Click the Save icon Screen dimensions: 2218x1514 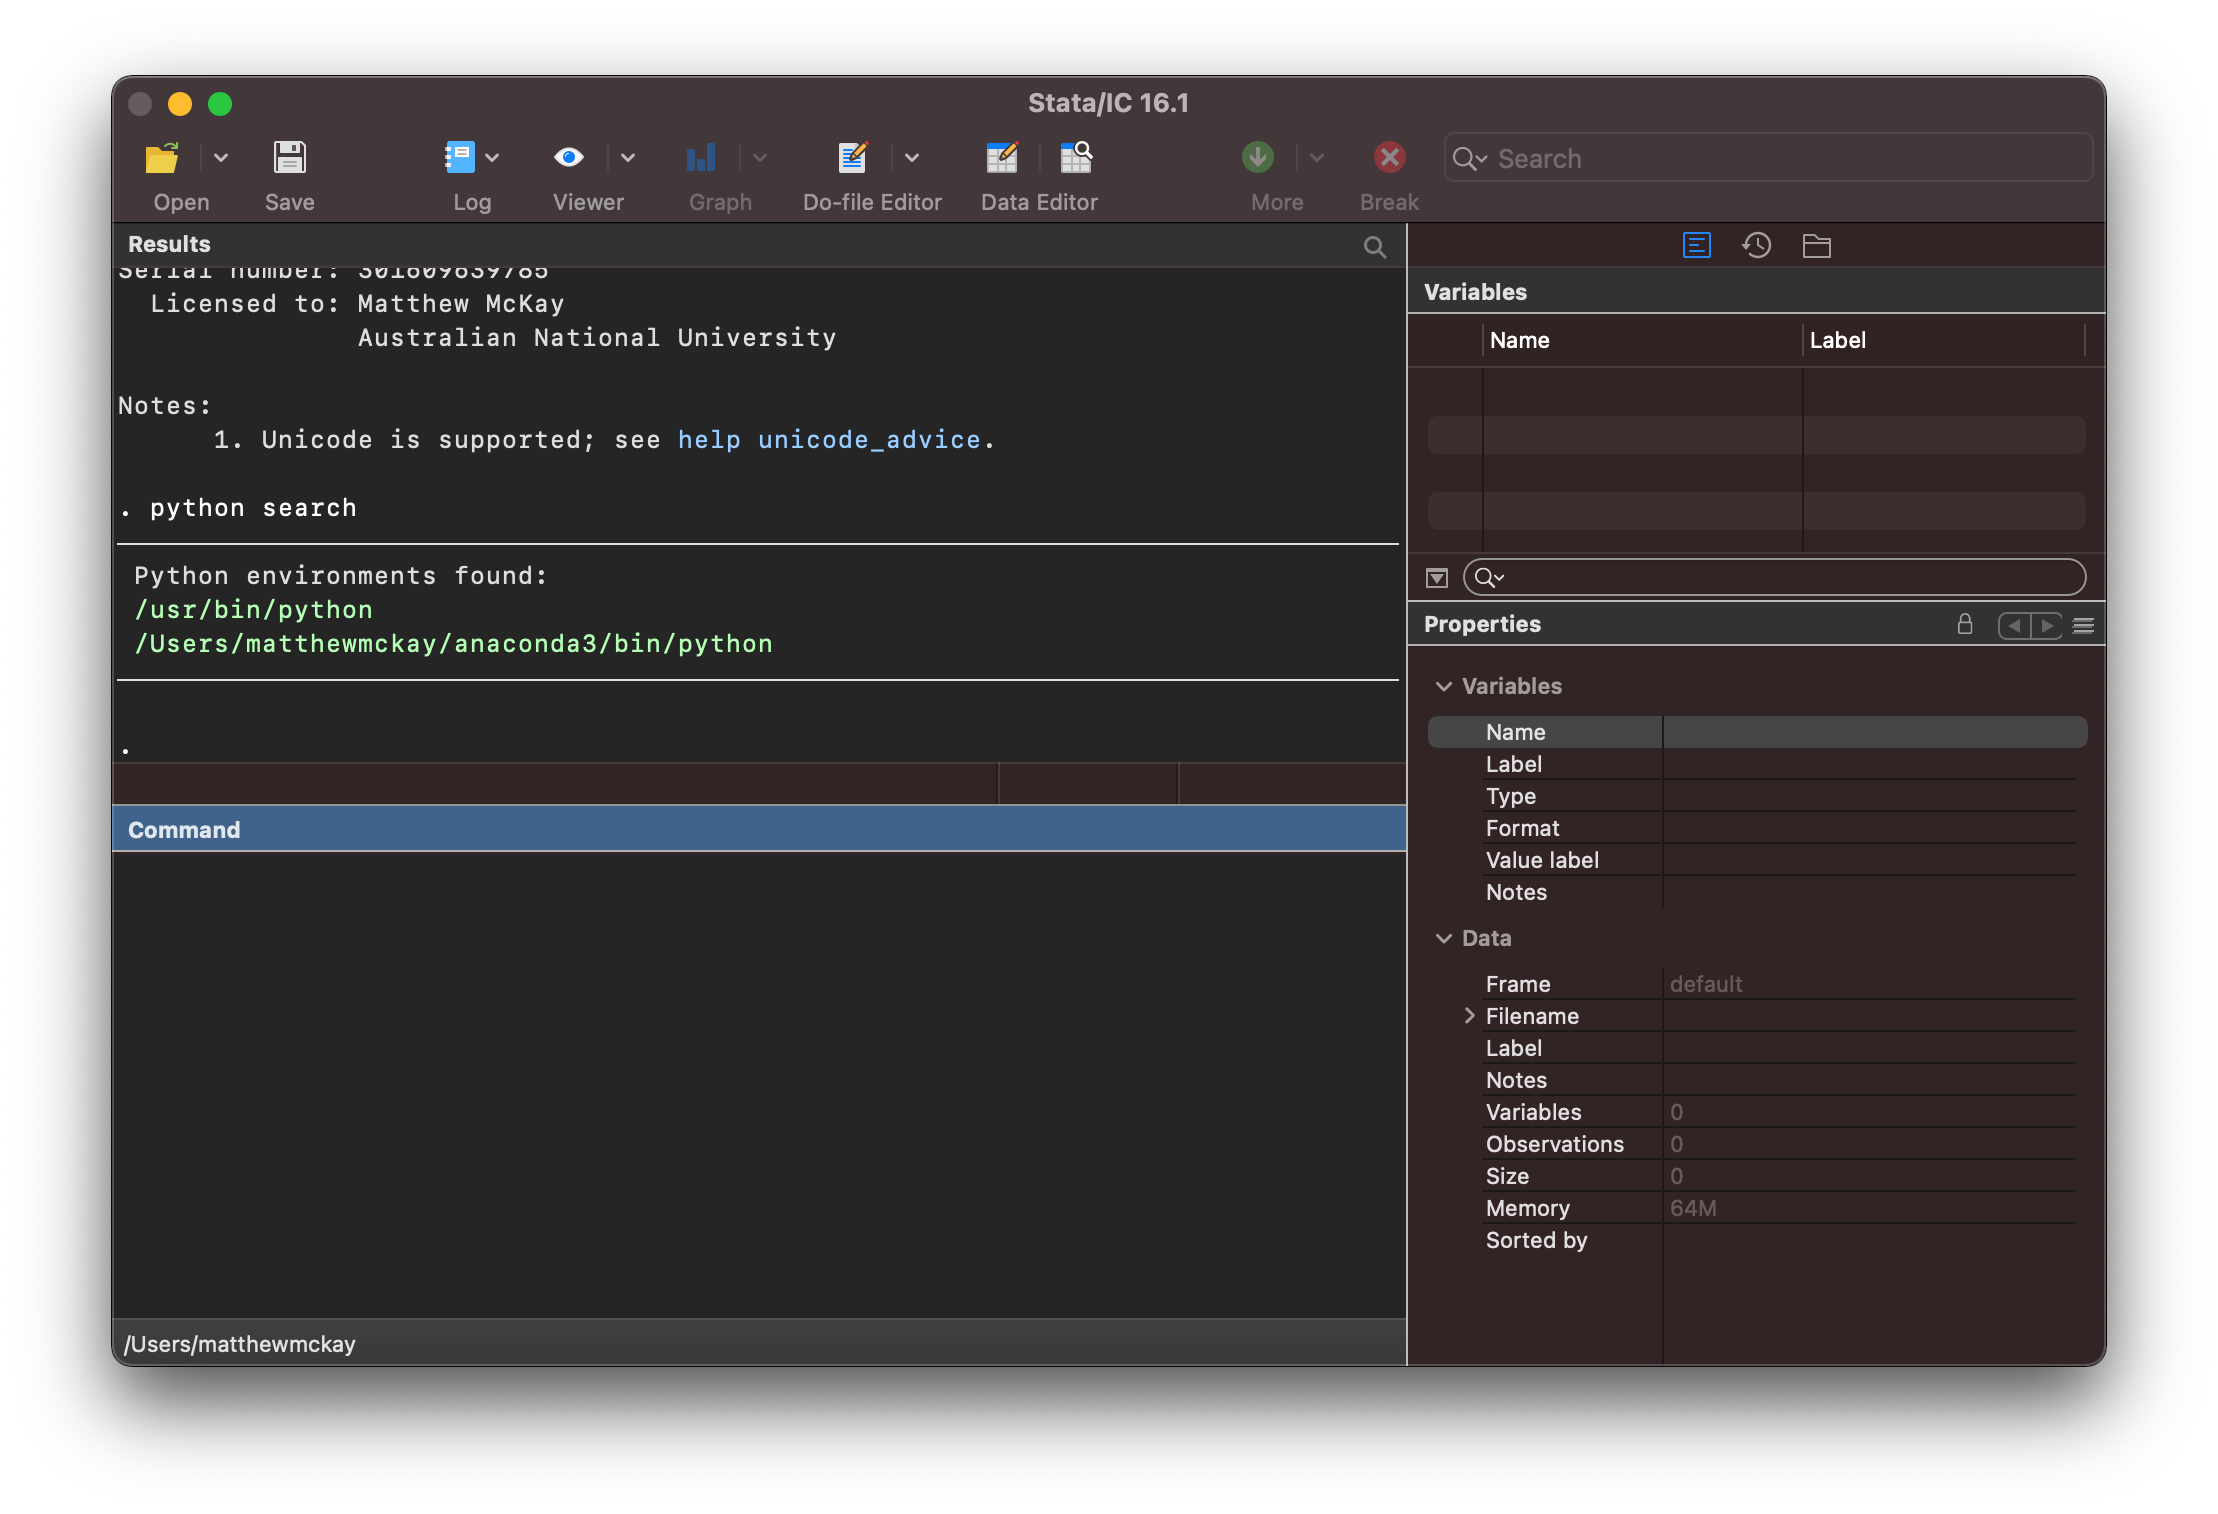(x=290, y=158)
